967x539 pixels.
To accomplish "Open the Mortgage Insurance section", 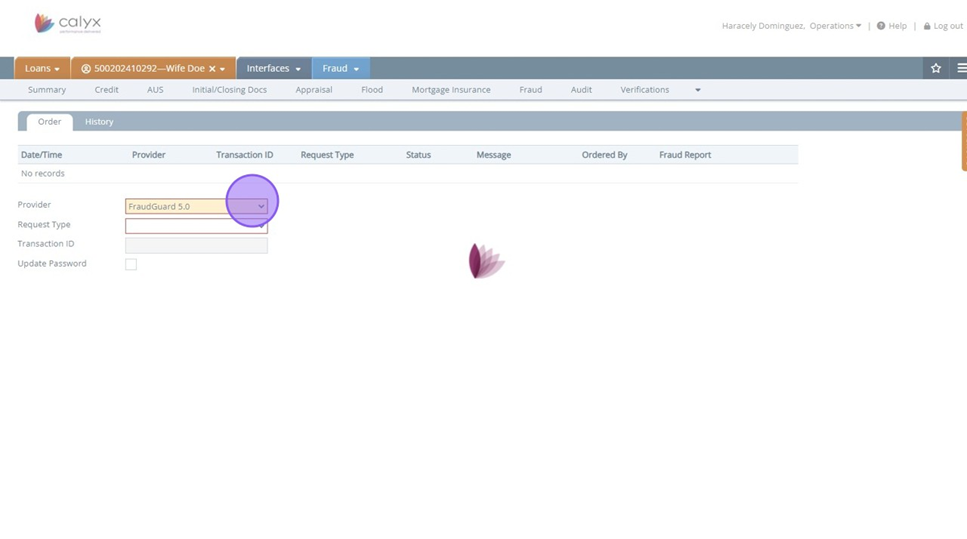I will 451,90.
